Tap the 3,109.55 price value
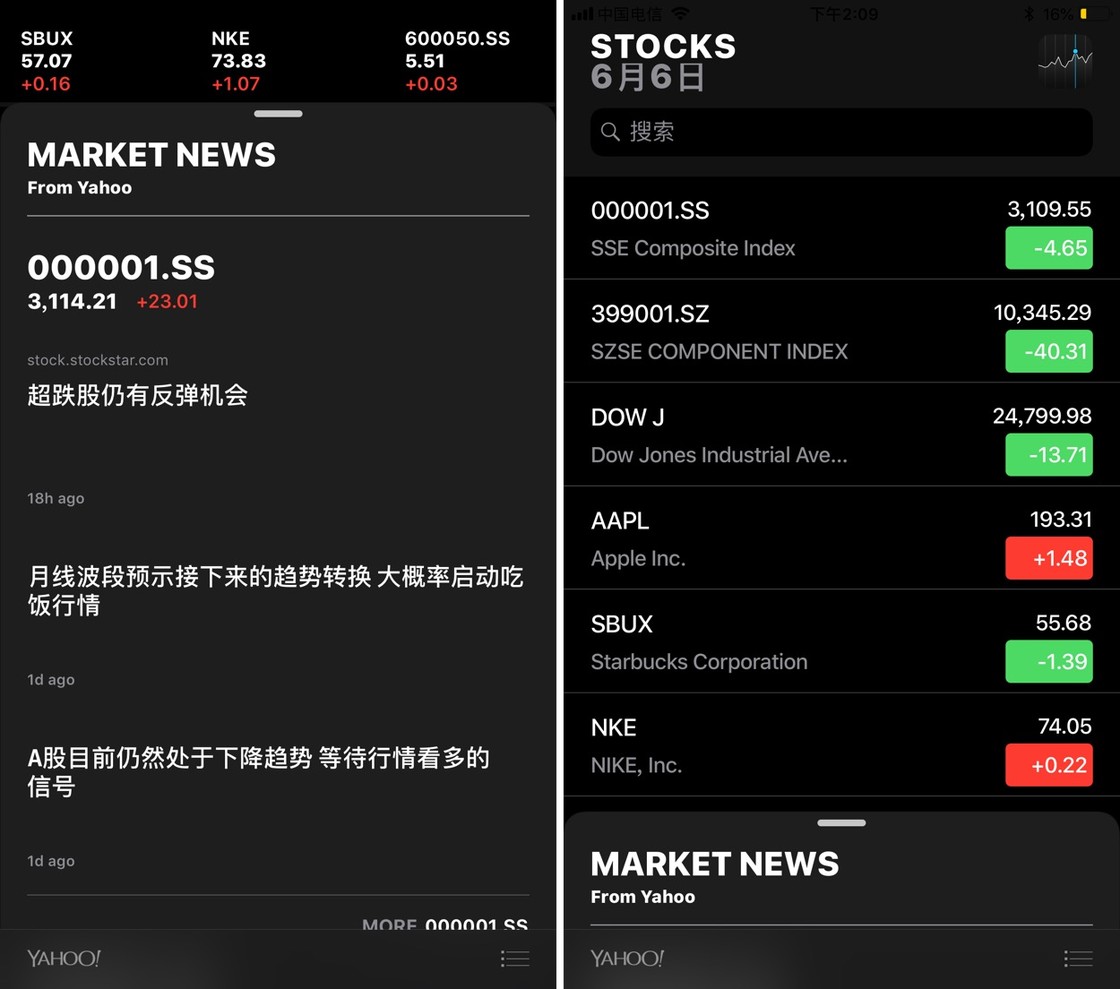 pos(1049,209)
